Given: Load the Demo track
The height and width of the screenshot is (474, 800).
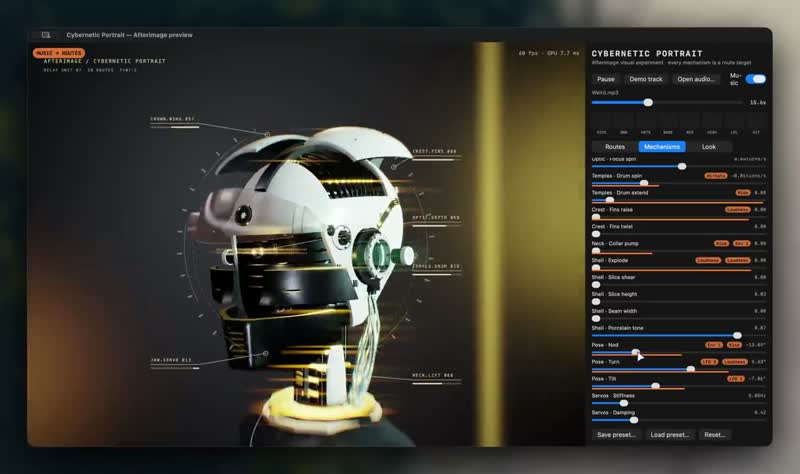Looking at the screenshot, I should (x=645, y=79).
